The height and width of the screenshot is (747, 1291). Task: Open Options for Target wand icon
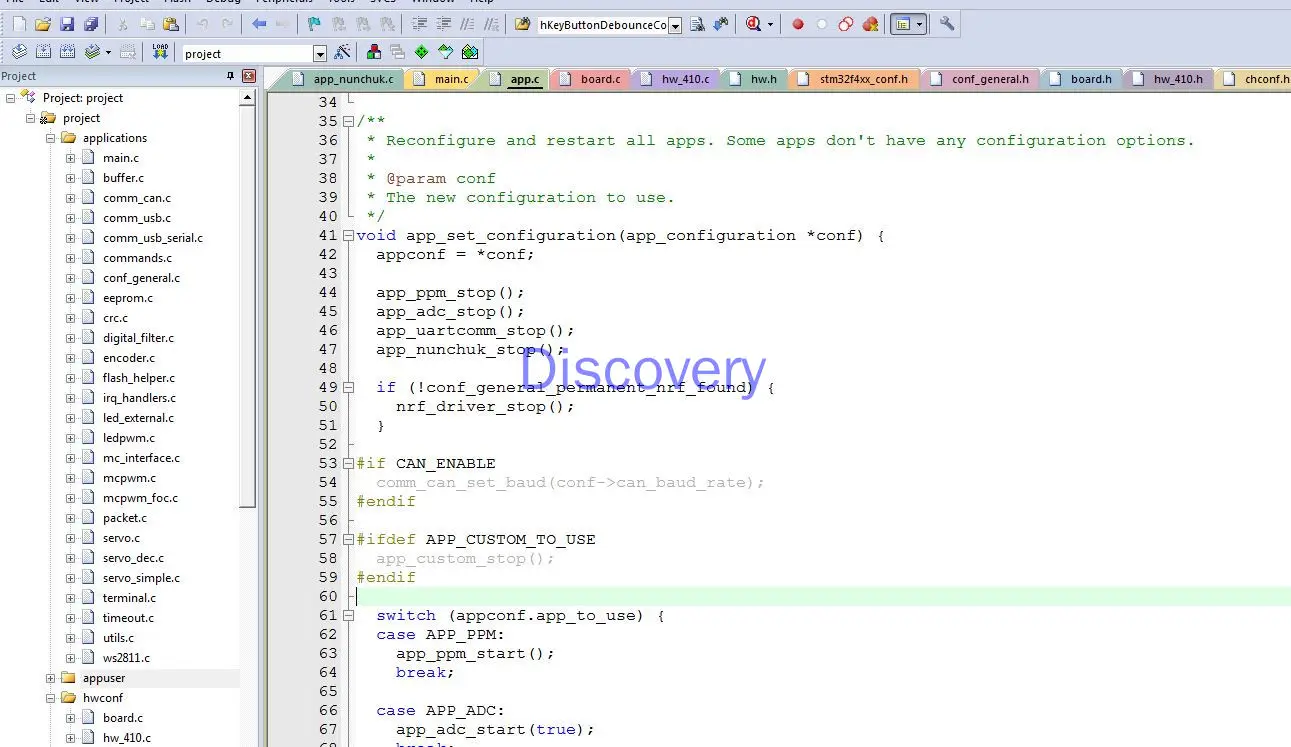click(343, 52)
